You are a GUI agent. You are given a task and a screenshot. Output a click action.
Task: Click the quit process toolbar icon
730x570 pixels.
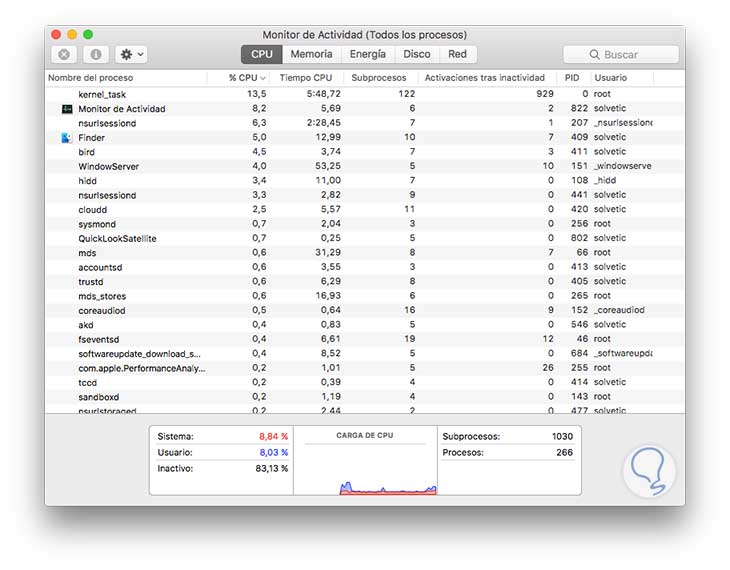click(x=64, y=54)
